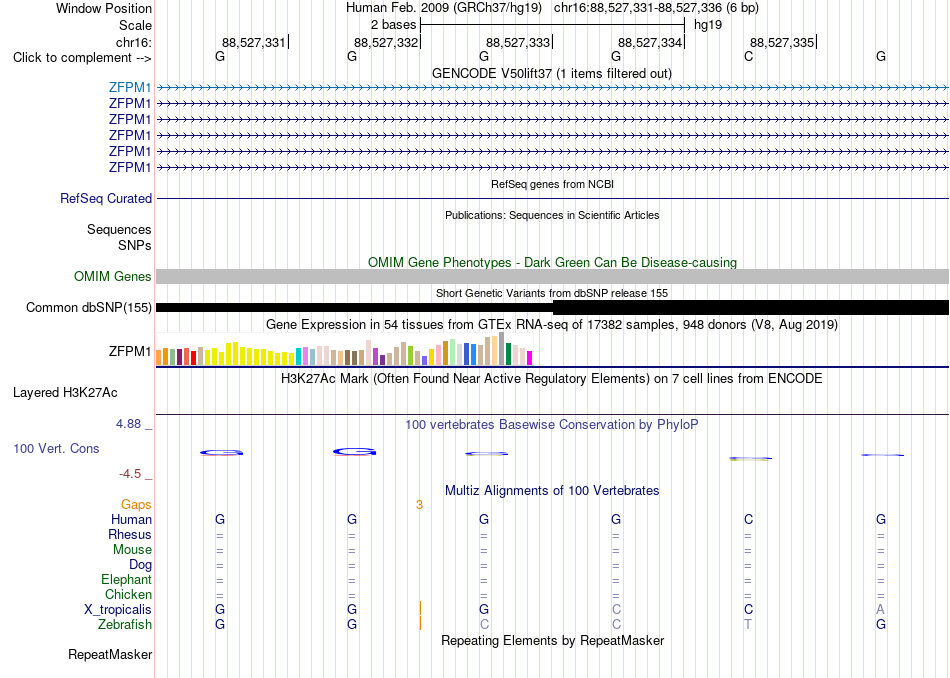Click the Elephant species label
950x678 pixels.
tap(126, 579)
